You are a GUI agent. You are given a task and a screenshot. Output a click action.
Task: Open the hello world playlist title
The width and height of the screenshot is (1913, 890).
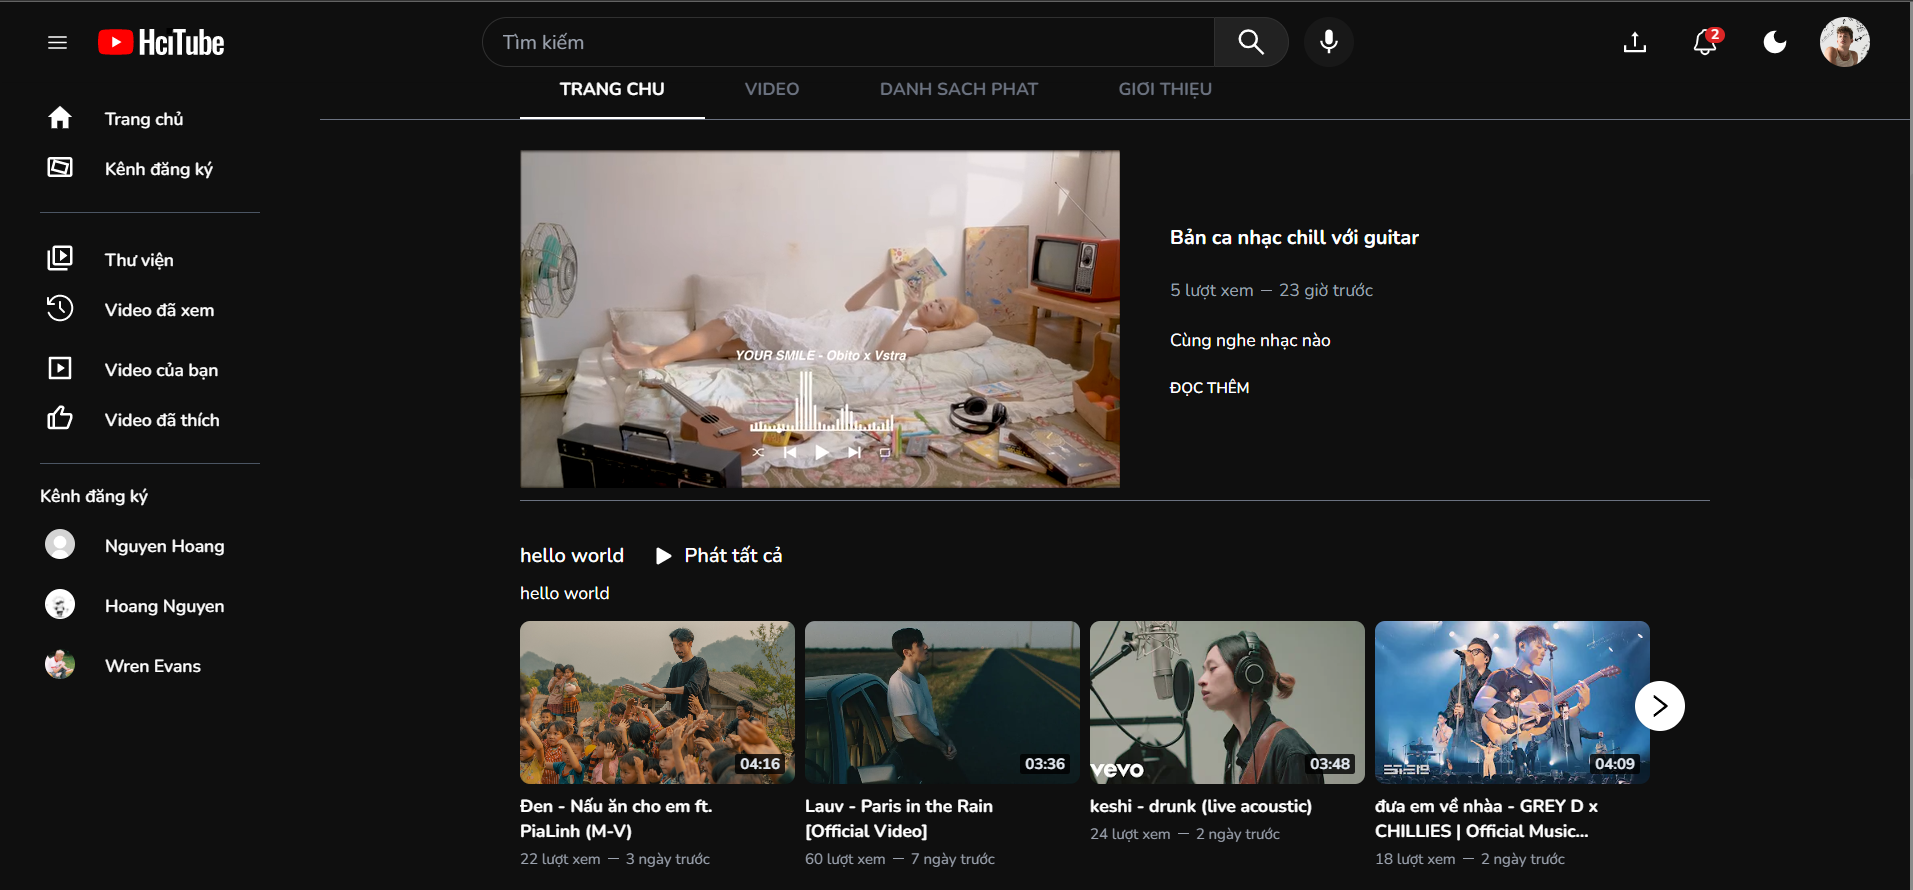pyautogui.click(x=572, y=556)
